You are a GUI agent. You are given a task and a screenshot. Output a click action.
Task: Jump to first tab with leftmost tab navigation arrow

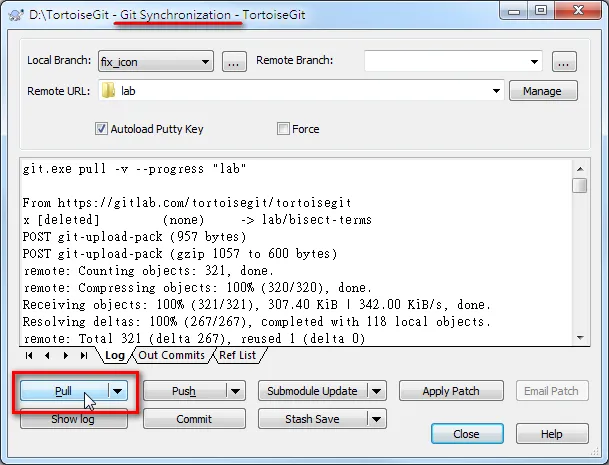click(29, 355)
